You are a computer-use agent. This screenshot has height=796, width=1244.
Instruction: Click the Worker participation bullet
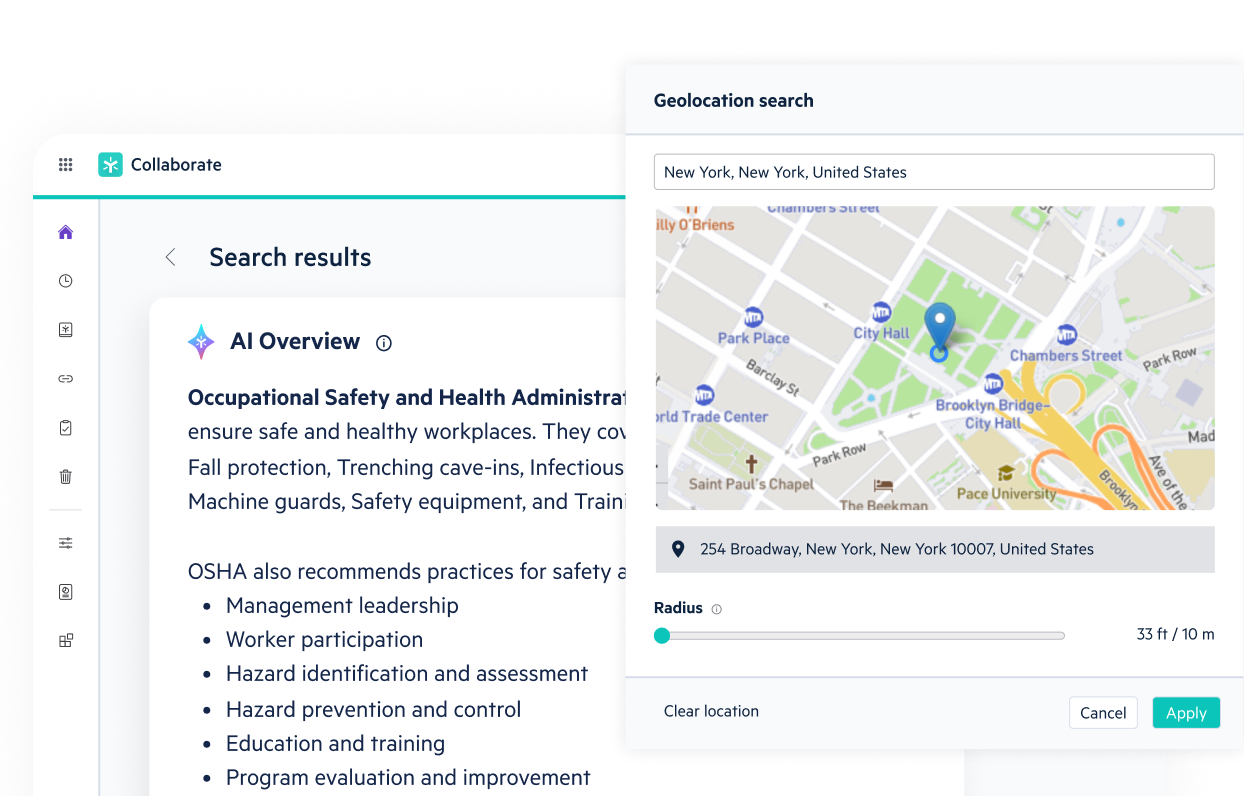click(324, 639)
